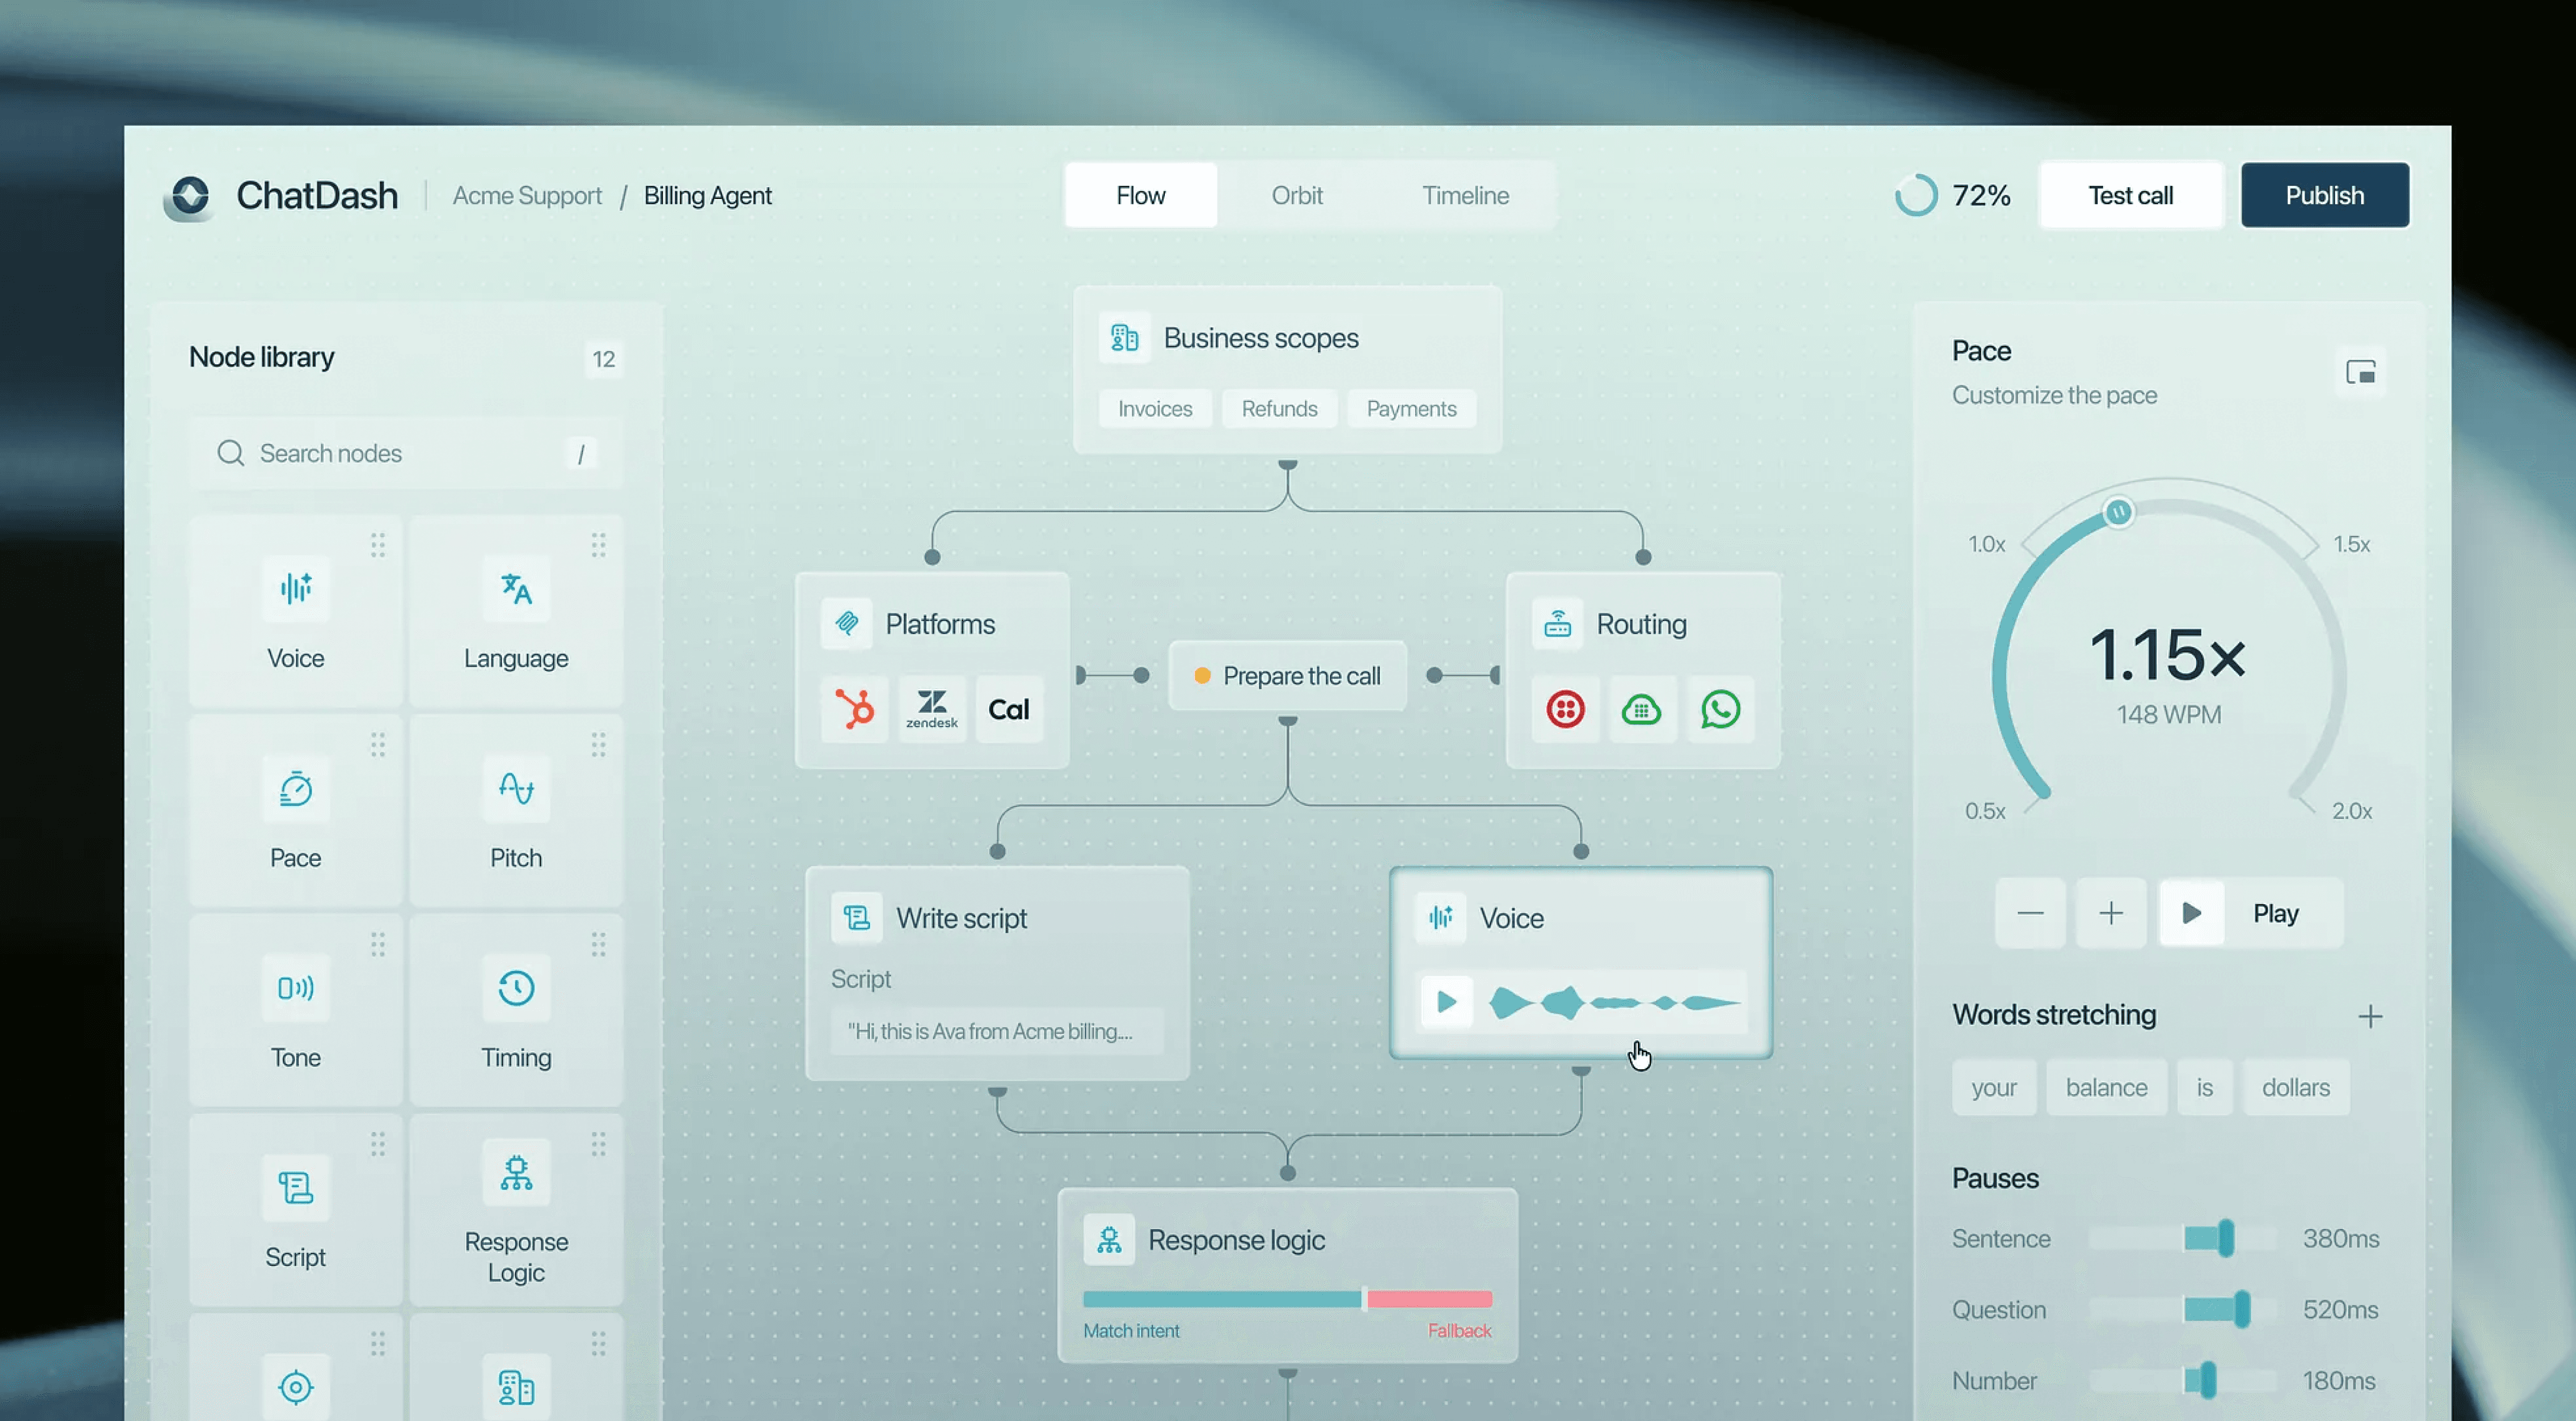Click the Twilio routing icon
Viewport: 2576px width, 1421px height.
(1565, 709)
